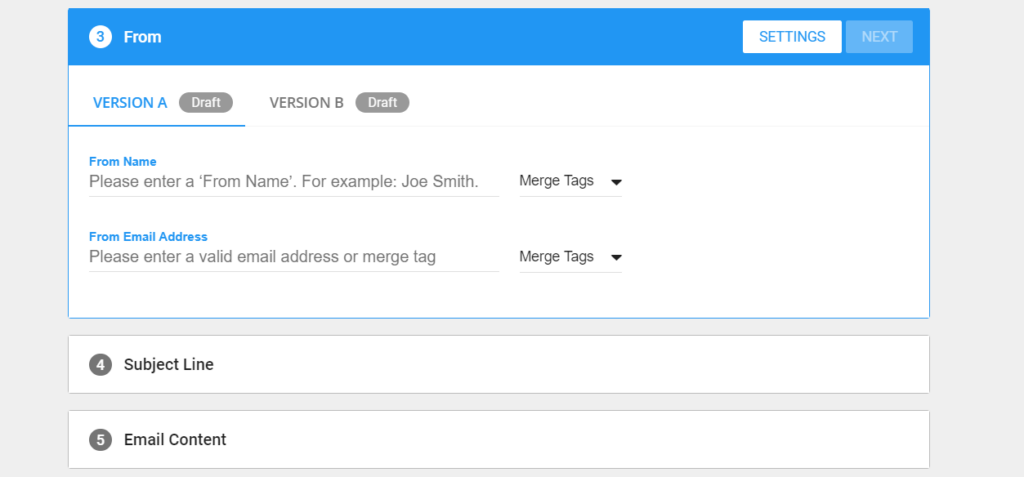The width and height of the screenshot is (1024, 477).
Task: Click the 'From Name' field label
Action: pos(123,161)
